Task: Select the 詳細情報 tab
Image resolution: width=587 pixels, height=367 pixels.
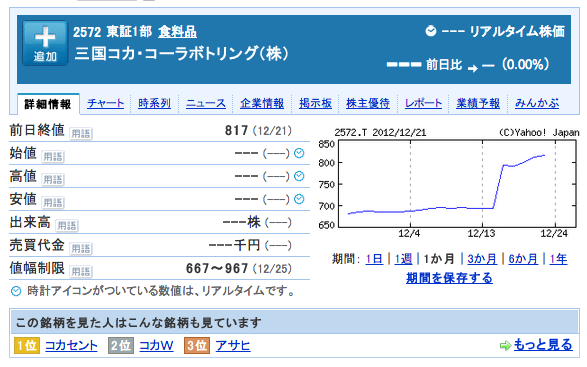Action: coord(48,104)
